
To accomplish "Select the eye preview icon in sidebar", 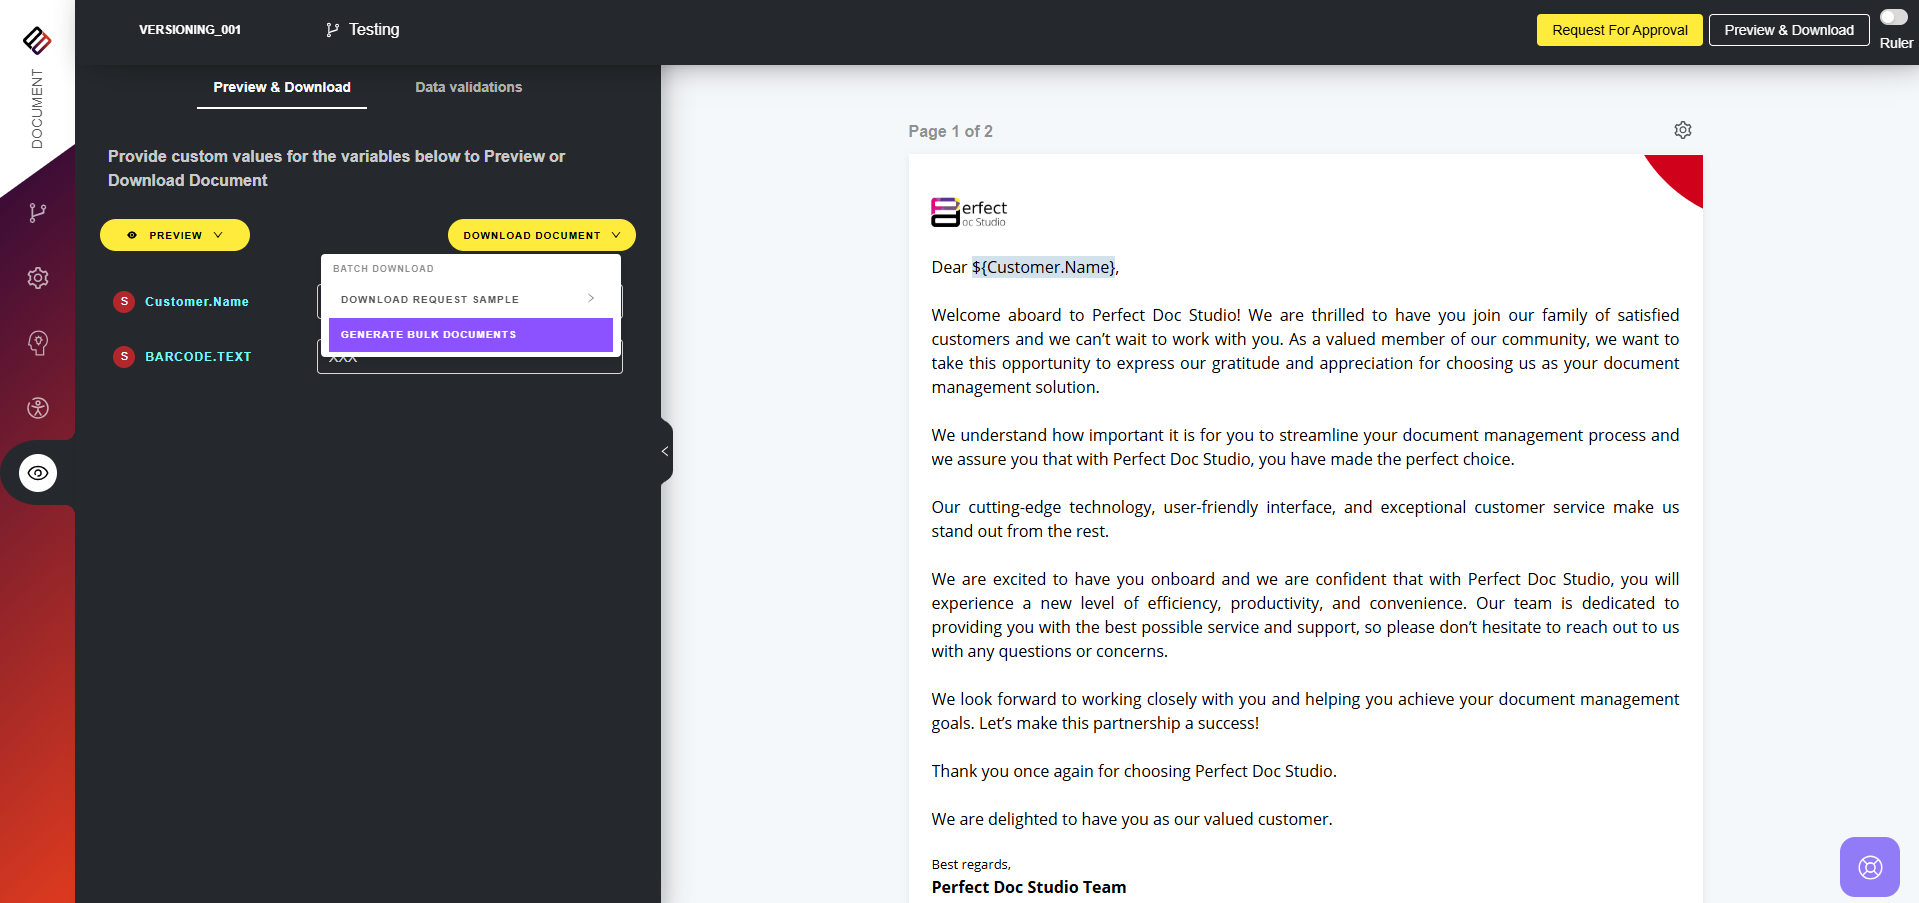I will pyautogui.click(x=38, y=473).
